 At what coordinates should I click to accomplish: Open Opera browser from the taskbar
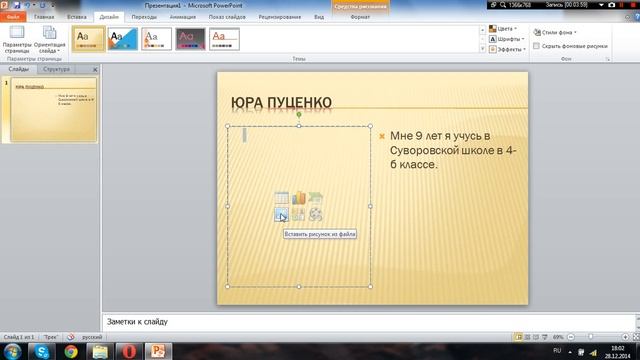click(x=129, y=351)
